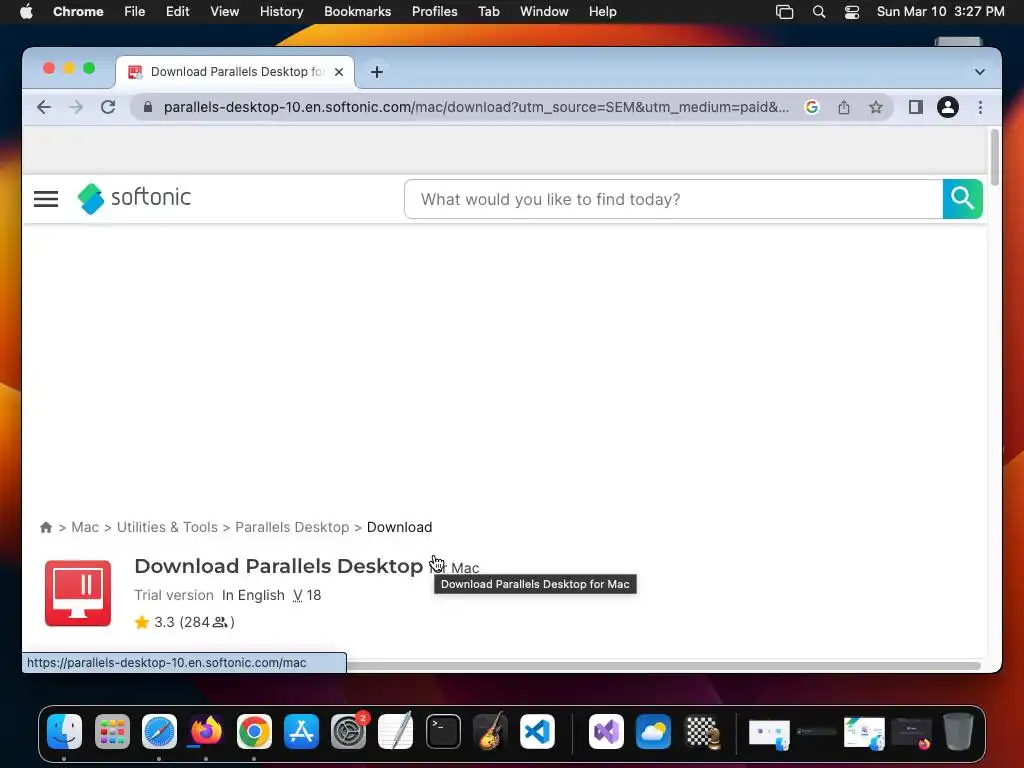Screen dimensions: 1024x768
Task: Open Visual Studio from the Dock
Action: pyautogui.click(x=606, y=731)
